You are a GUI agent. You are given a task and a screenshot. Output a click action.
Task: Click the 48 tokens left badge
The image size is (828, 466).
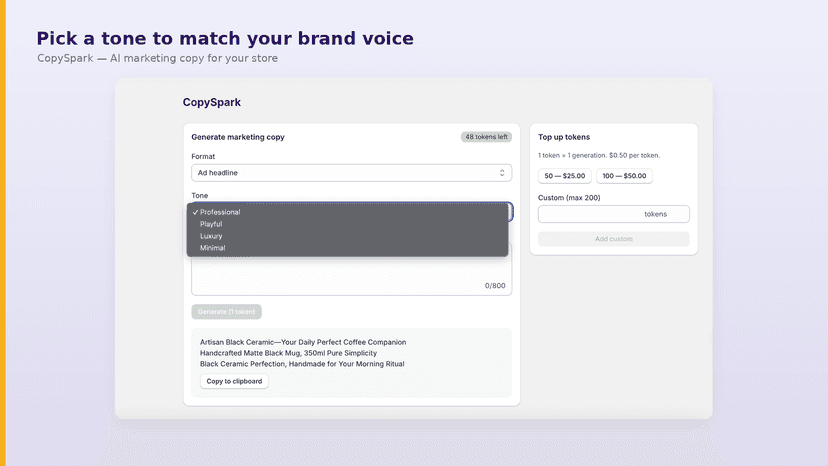[486, 137]
